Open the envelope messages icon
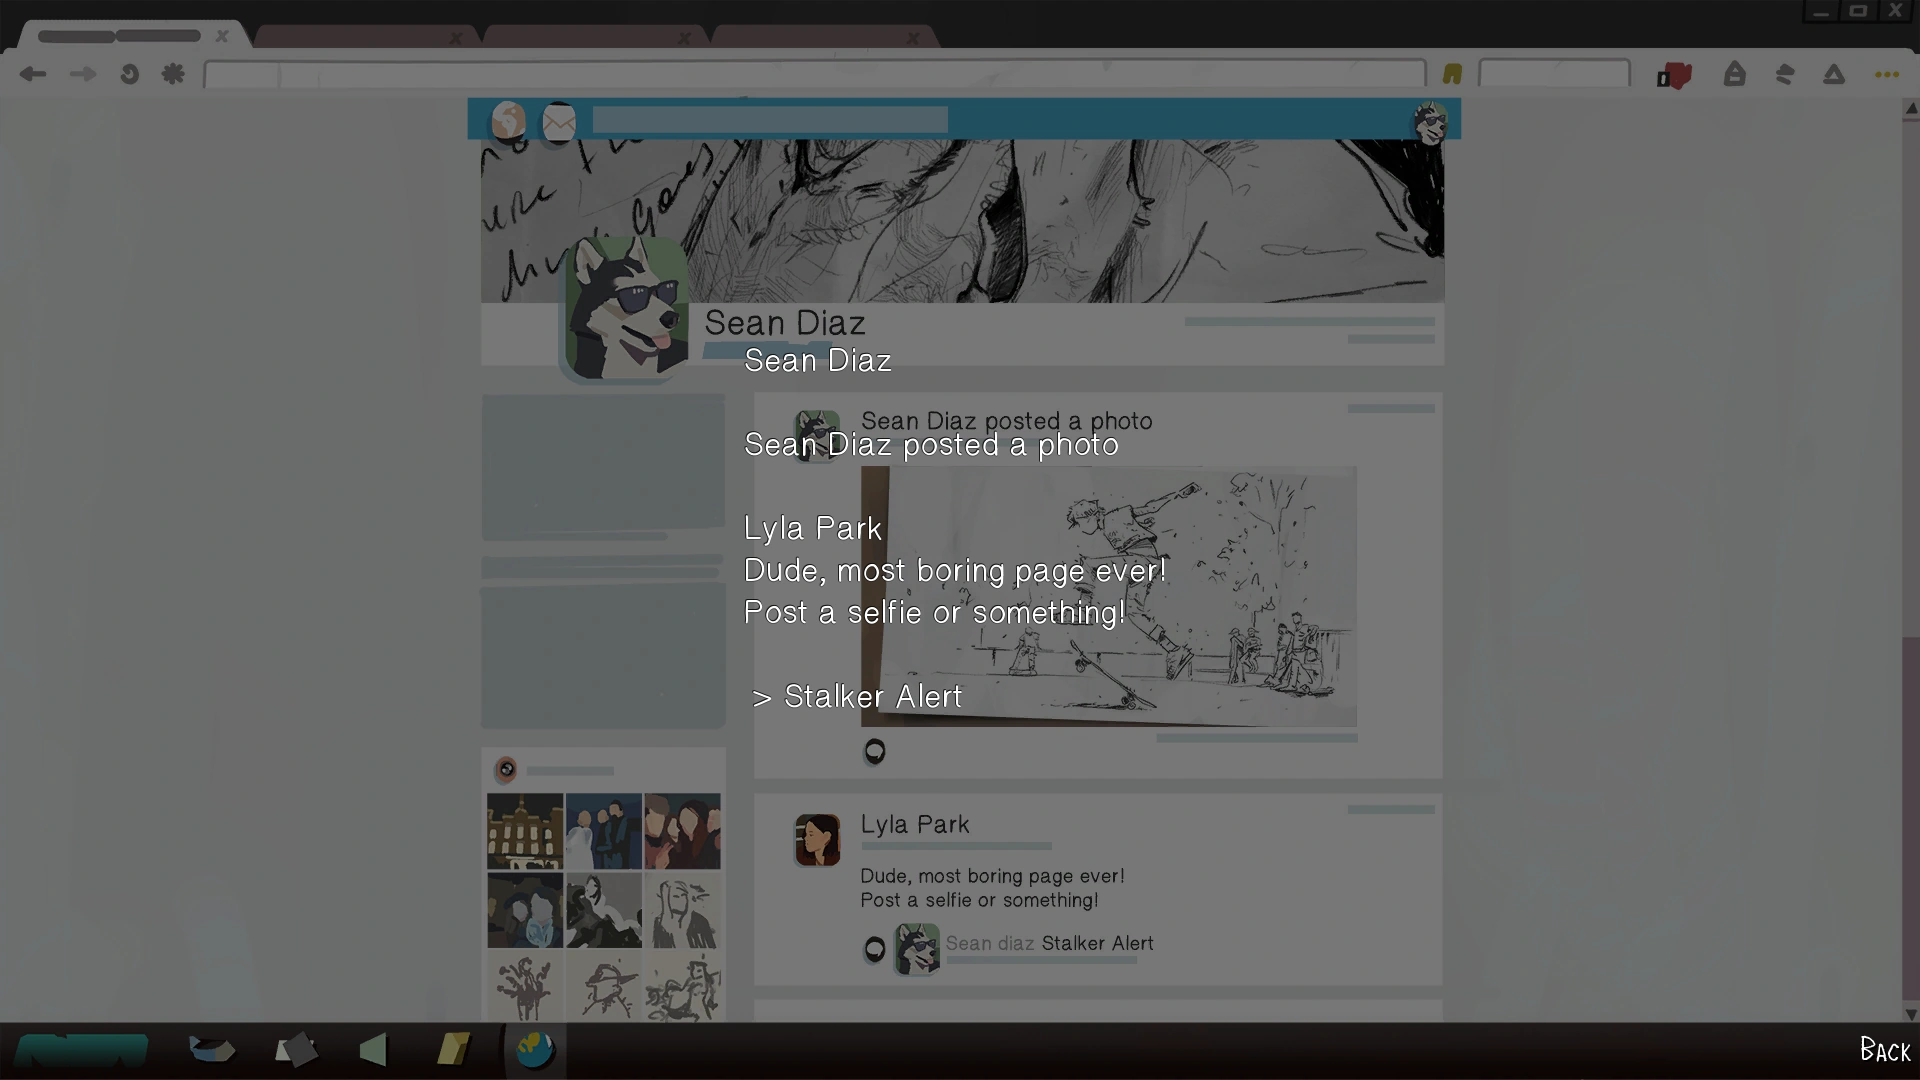The width and height of the screenshot is (1920, 1080). (x=559, y=122)
